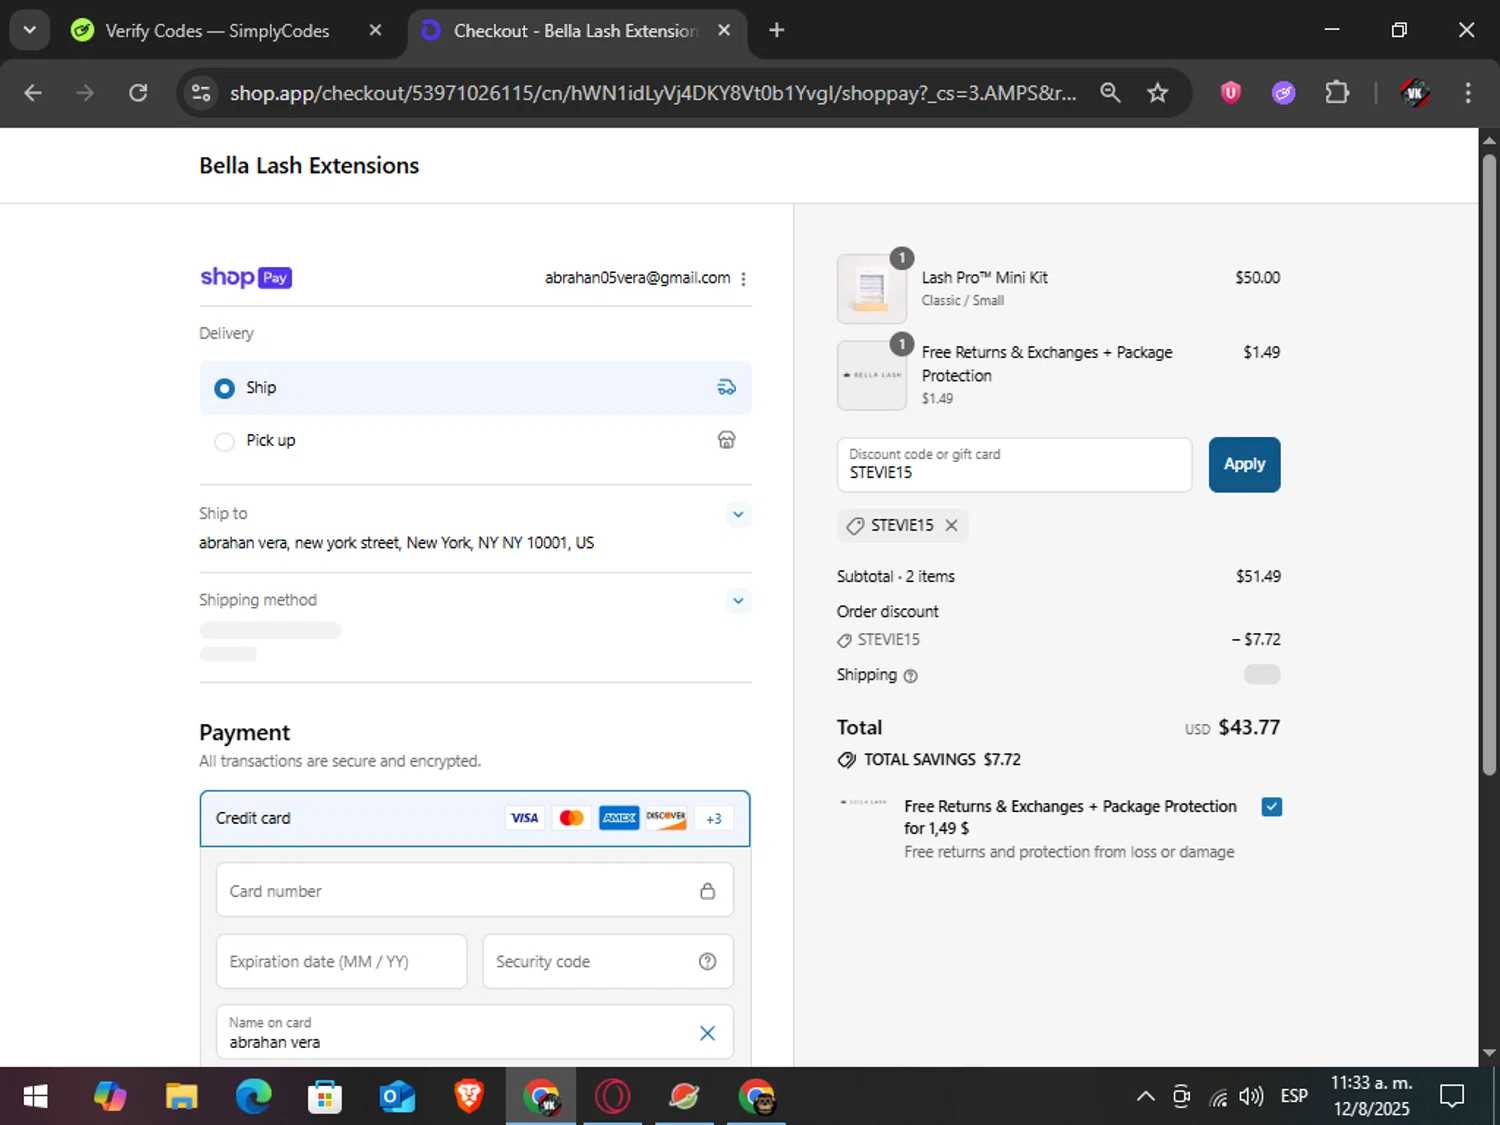
Task: Apply the discount code
Action: (x=1244, y=464)
